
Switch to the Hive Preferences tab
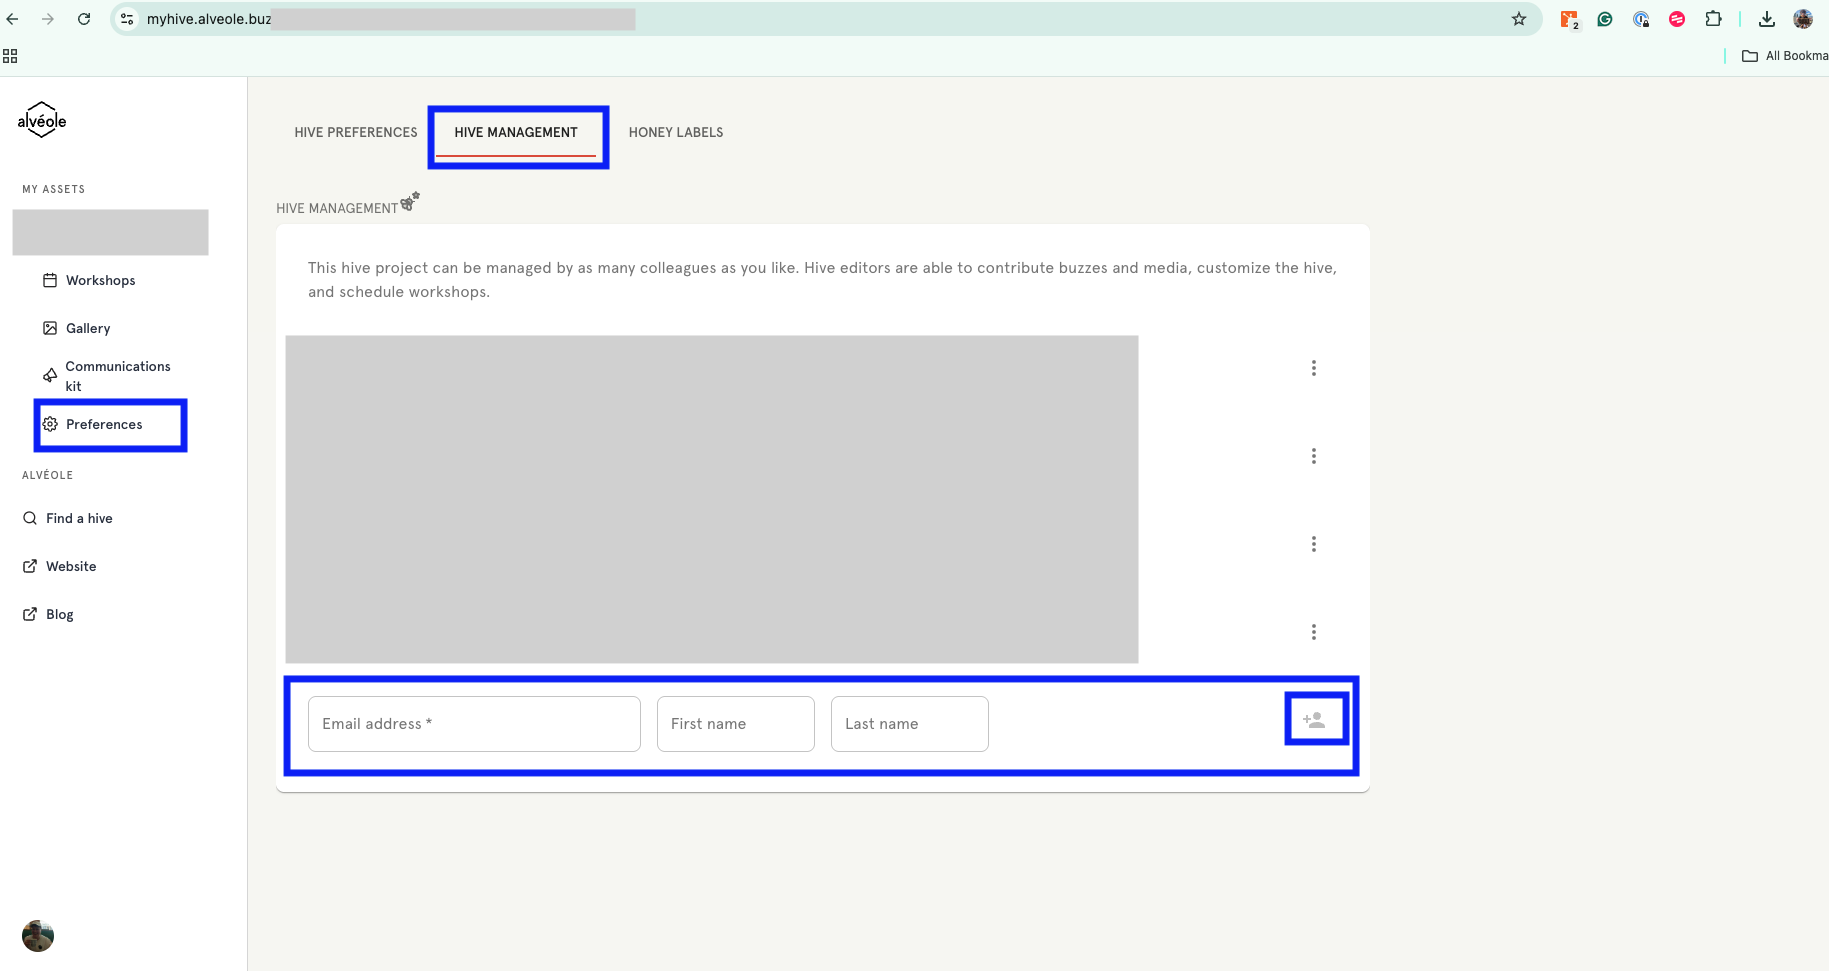(x=356, y=132)
